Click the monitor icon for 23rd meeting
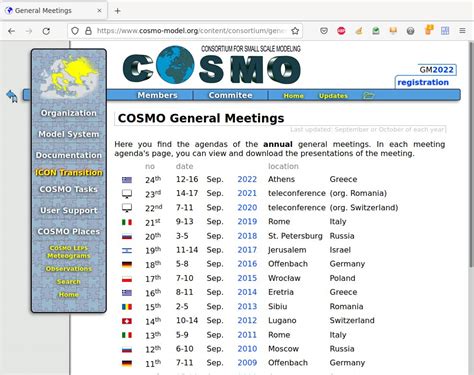474x375 pixels. pyautogui.click(x=127, y=194)
